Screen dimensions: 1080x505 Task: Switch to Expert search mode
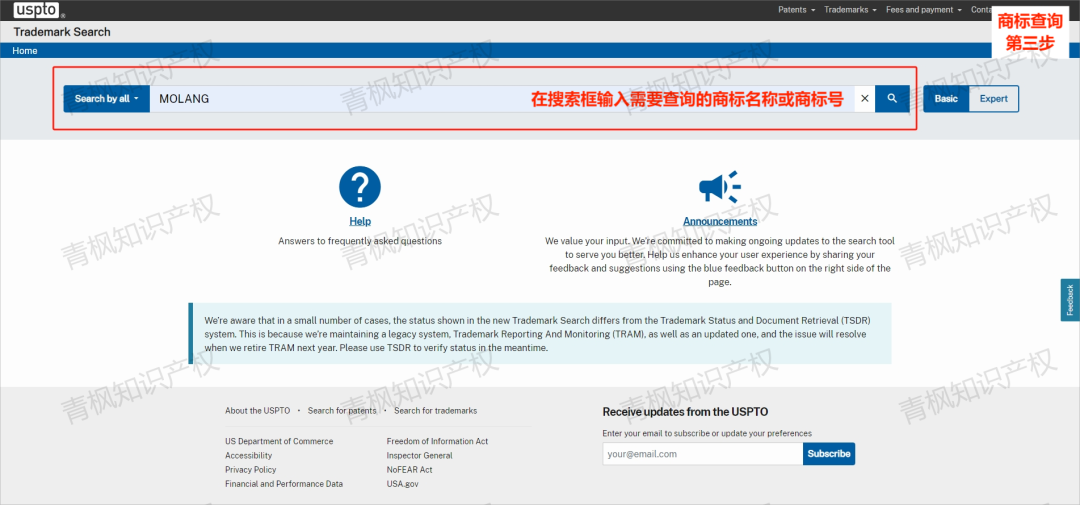click(x=993, y=99)
